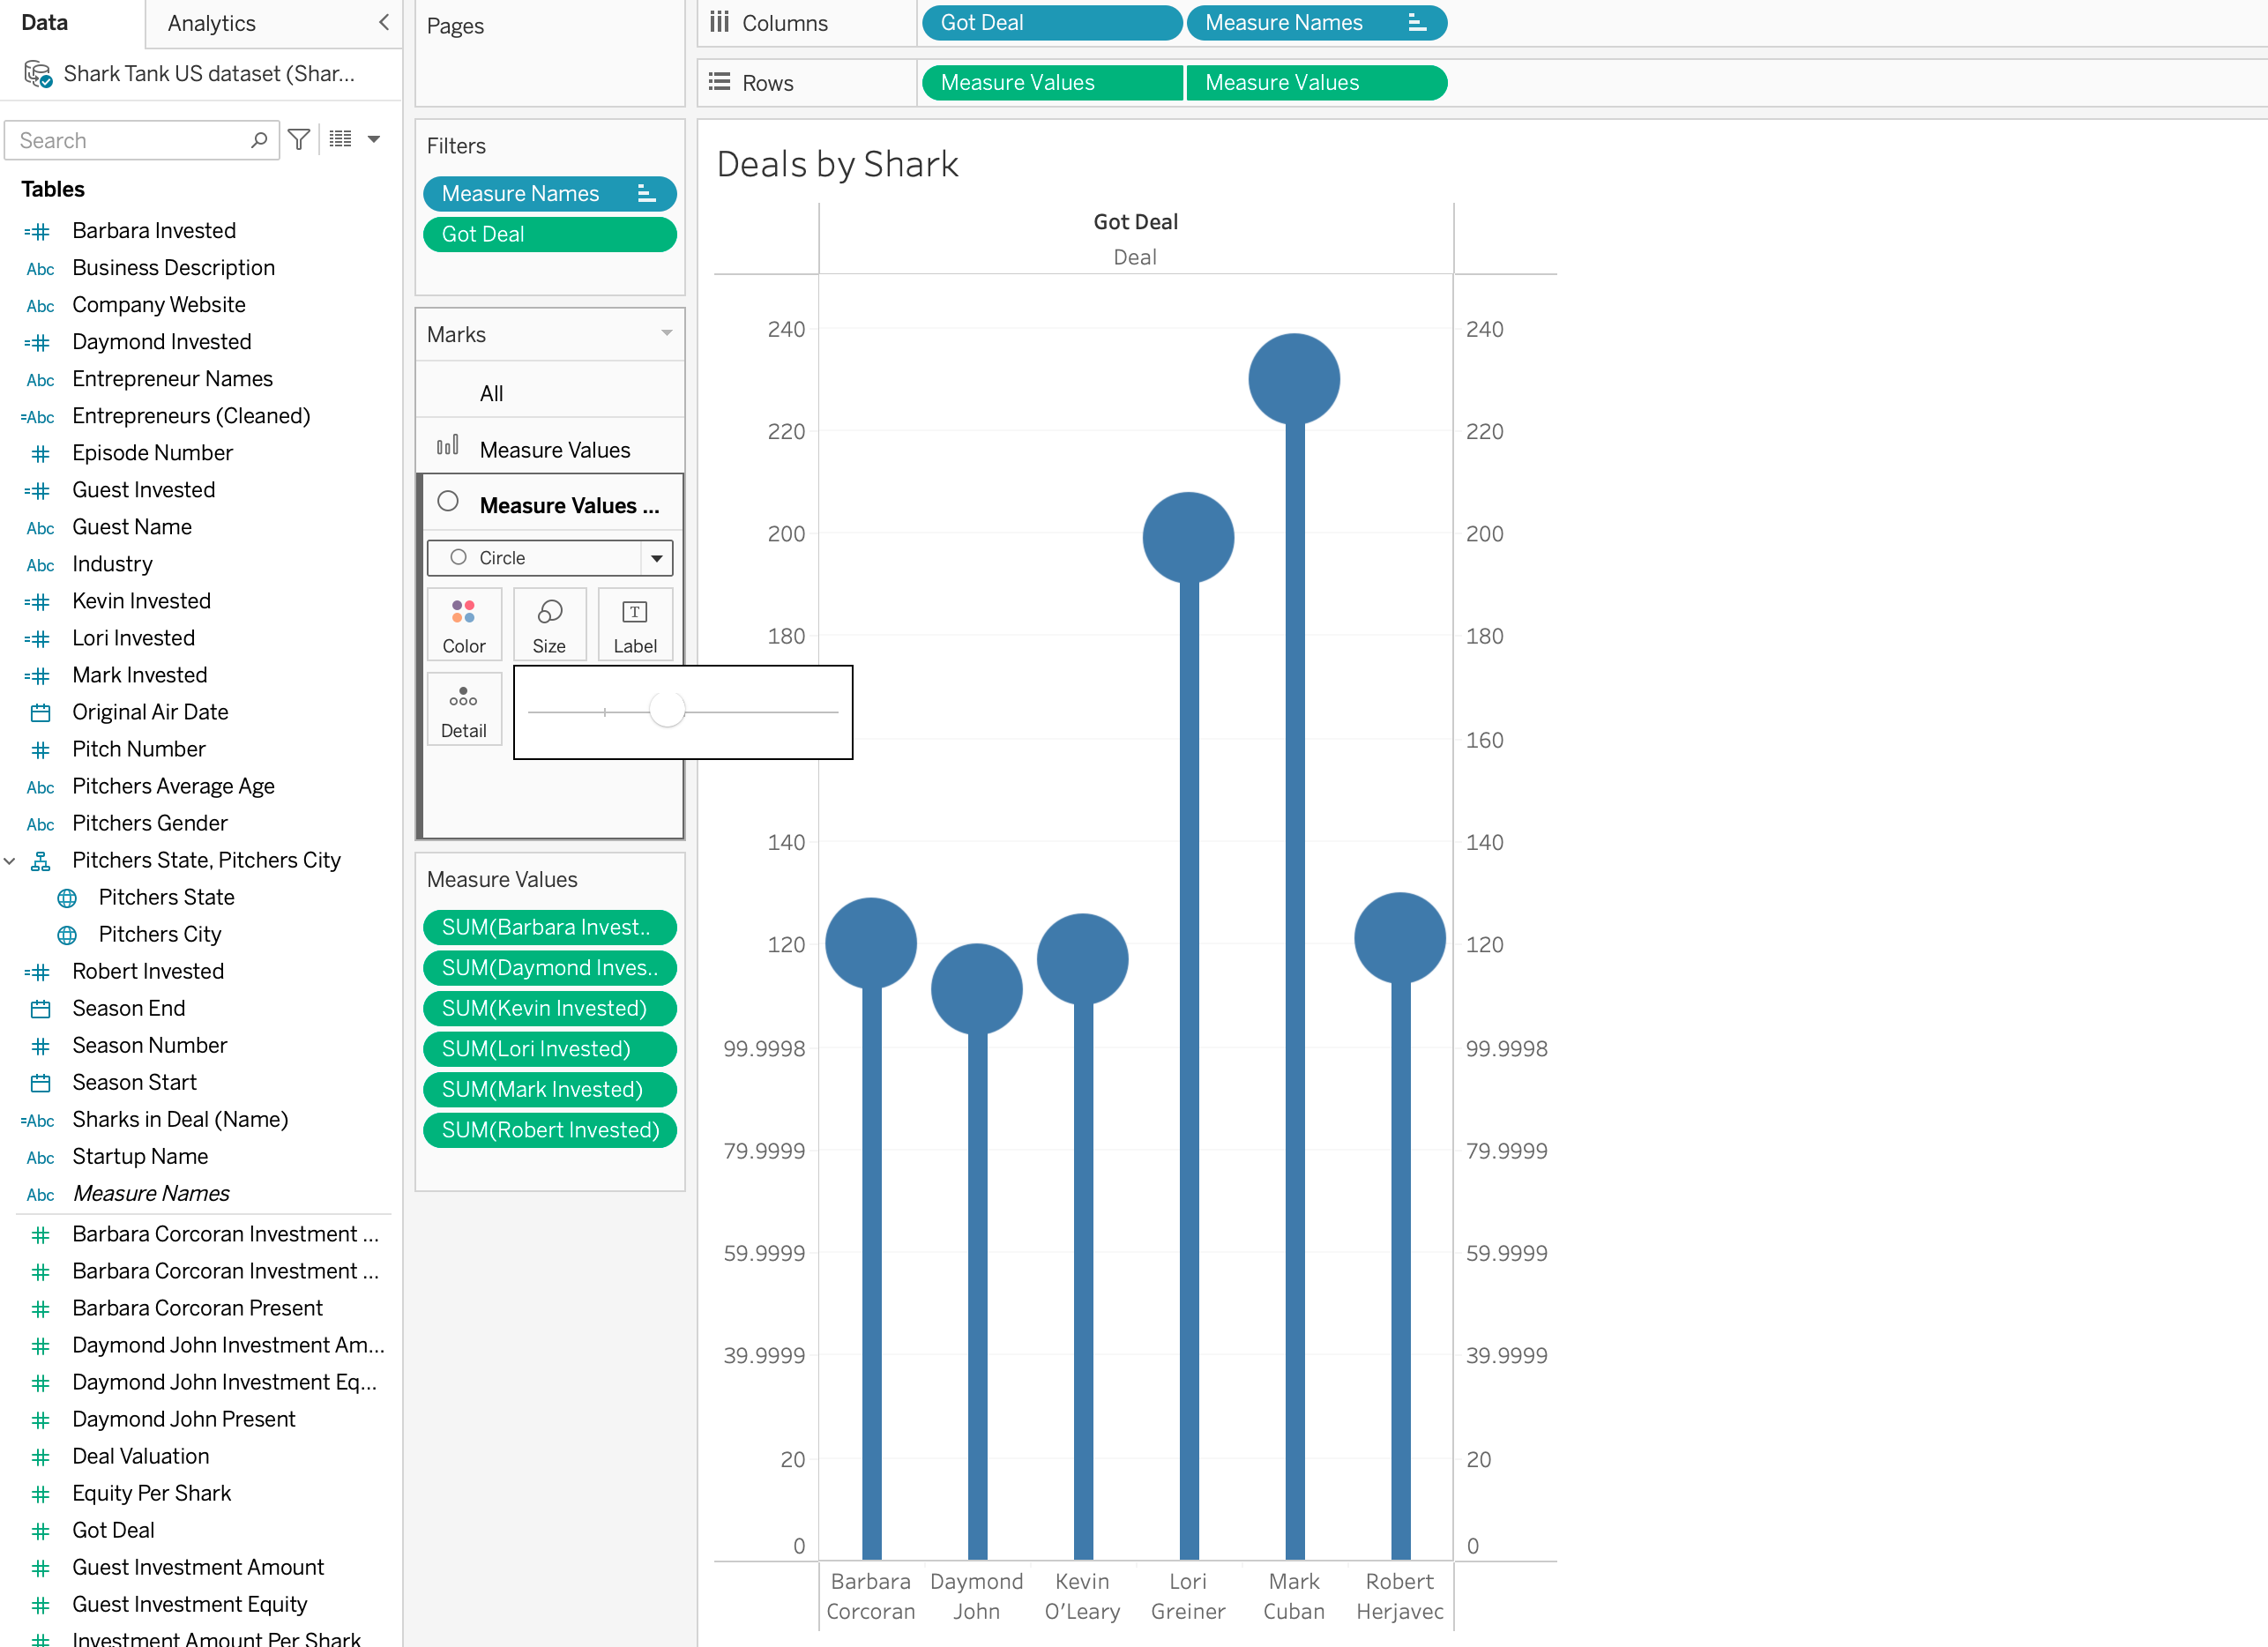Collapse the Pitchers State, Pitchers City hierarchy
The height and width of the screenshot is (1647, 2268).
10,860
